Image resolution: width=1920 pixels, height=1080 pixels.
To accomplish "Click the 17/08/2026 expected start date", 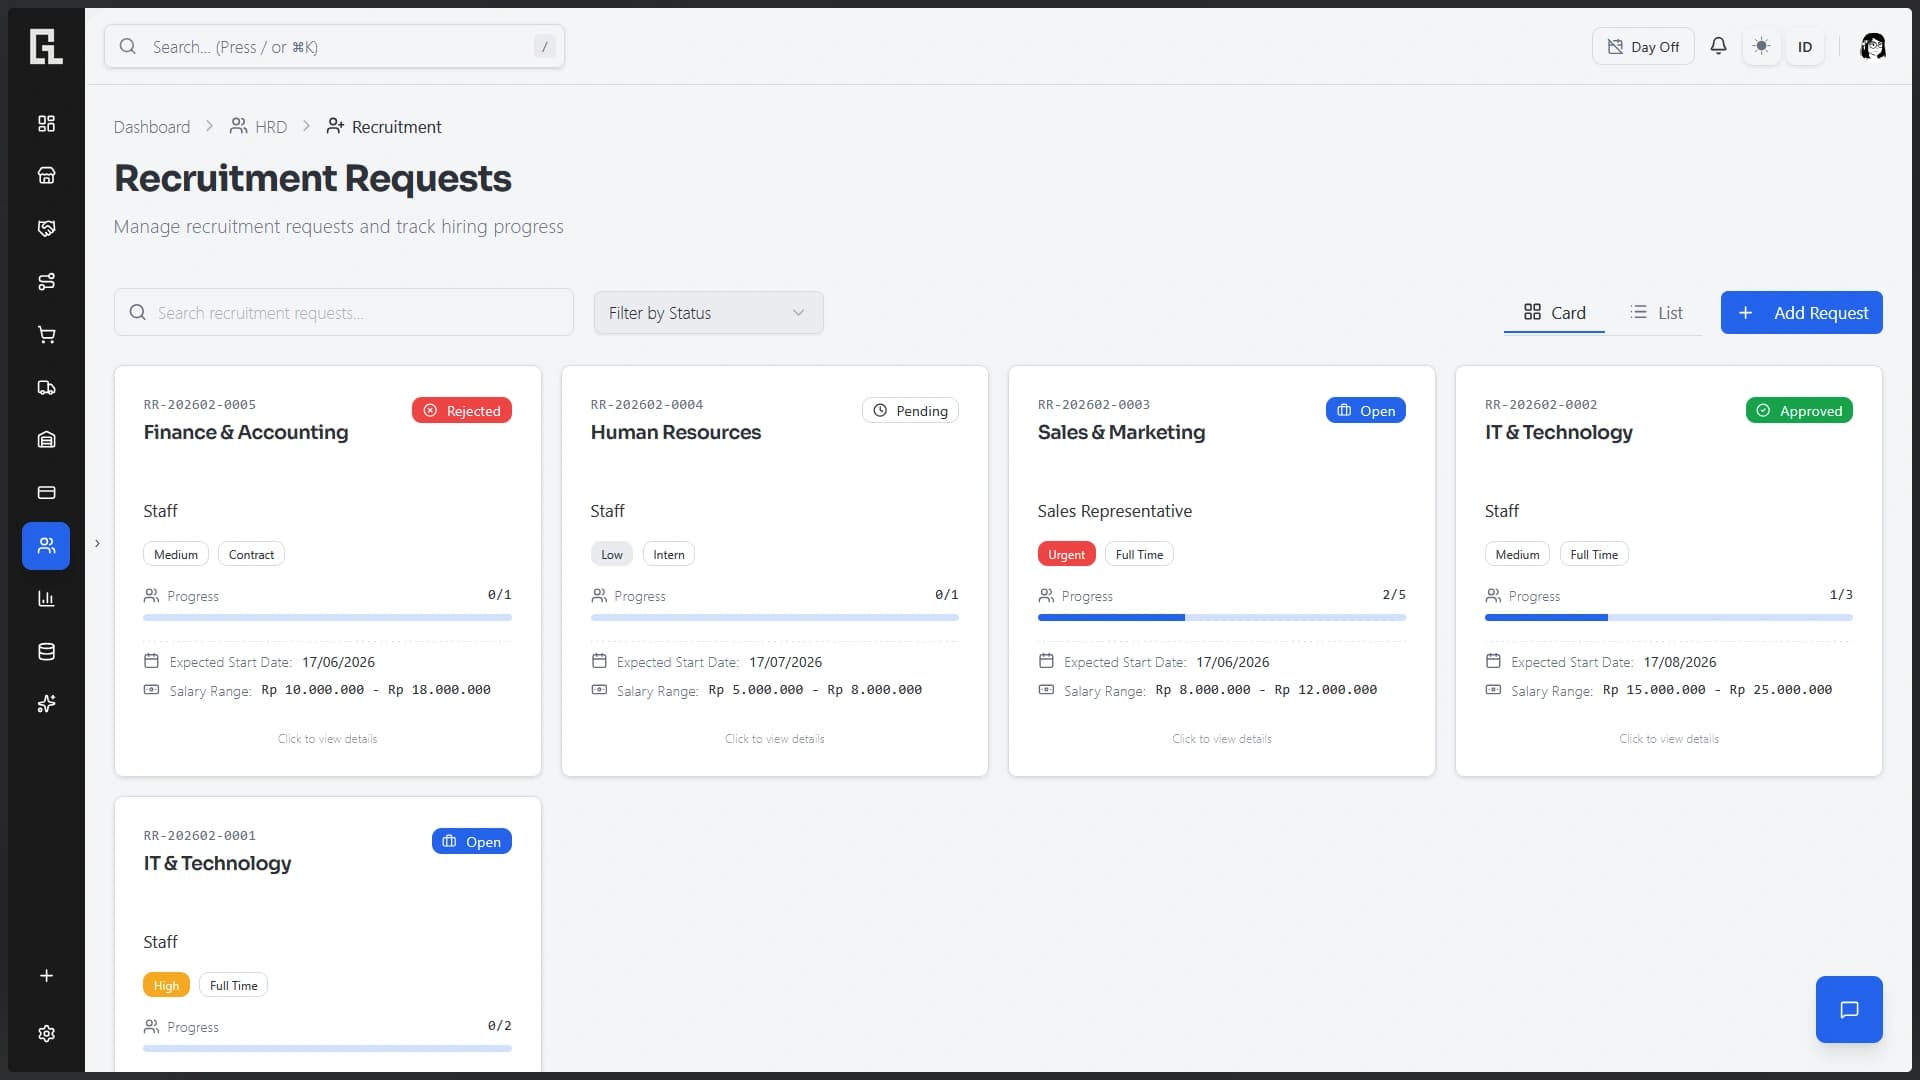I will 1680,662.
